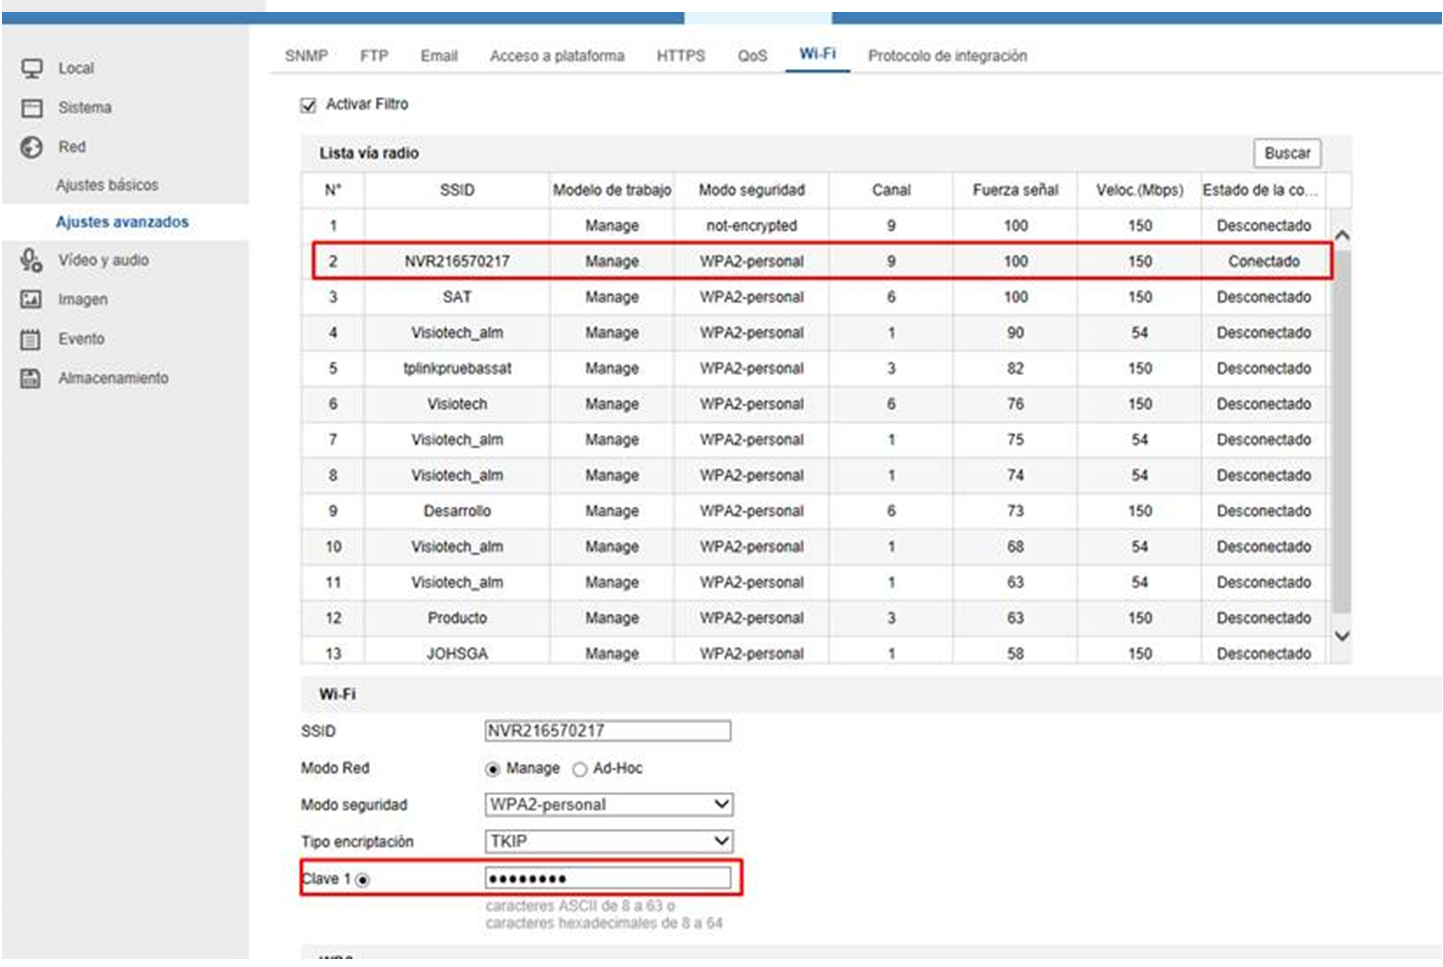
Task: Open Ajustes avanzados submenu
Action: (x=122, y=222)
